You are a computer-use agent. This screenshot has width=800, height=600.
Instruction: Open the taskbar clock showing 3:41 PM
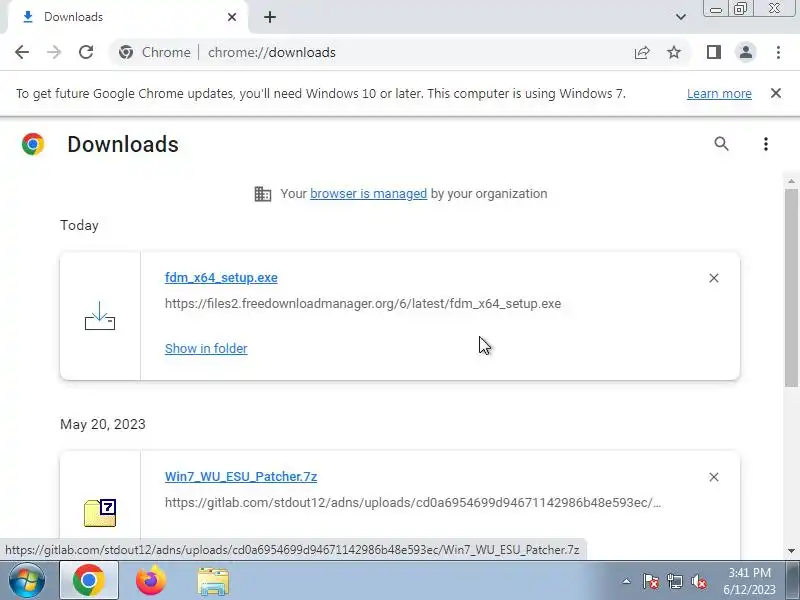[x=749, y=581]
